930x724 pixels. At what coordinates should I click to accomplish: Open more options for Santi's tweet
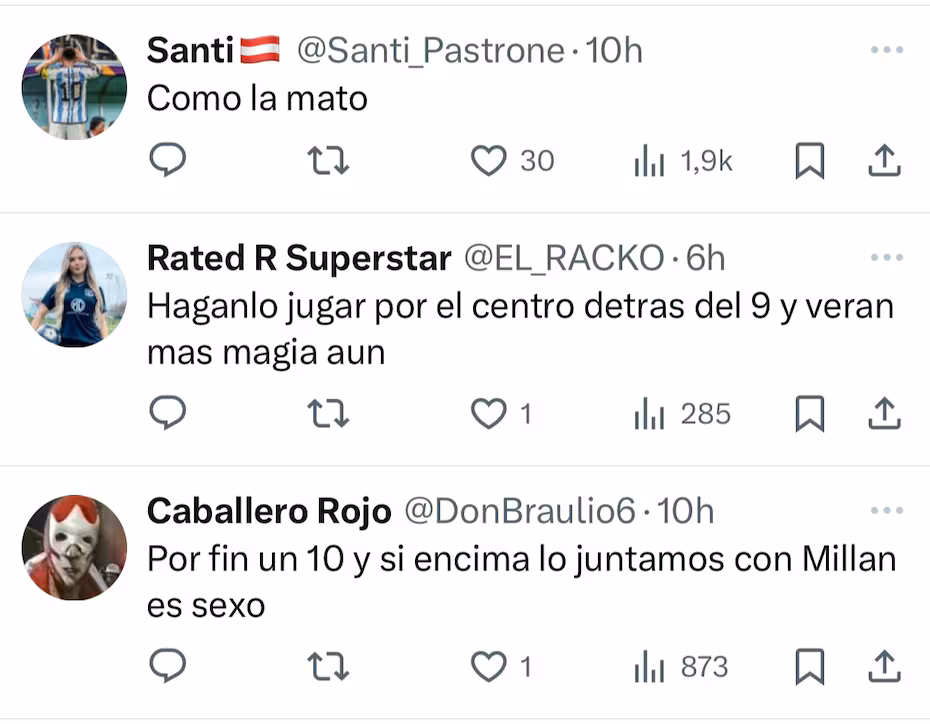[x=886, y=50]
